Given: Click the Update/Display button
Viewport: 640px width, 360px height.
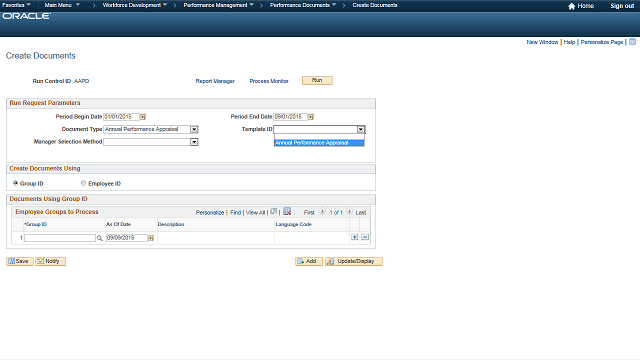Looking at the screenshot, I should tap(354, 261).
